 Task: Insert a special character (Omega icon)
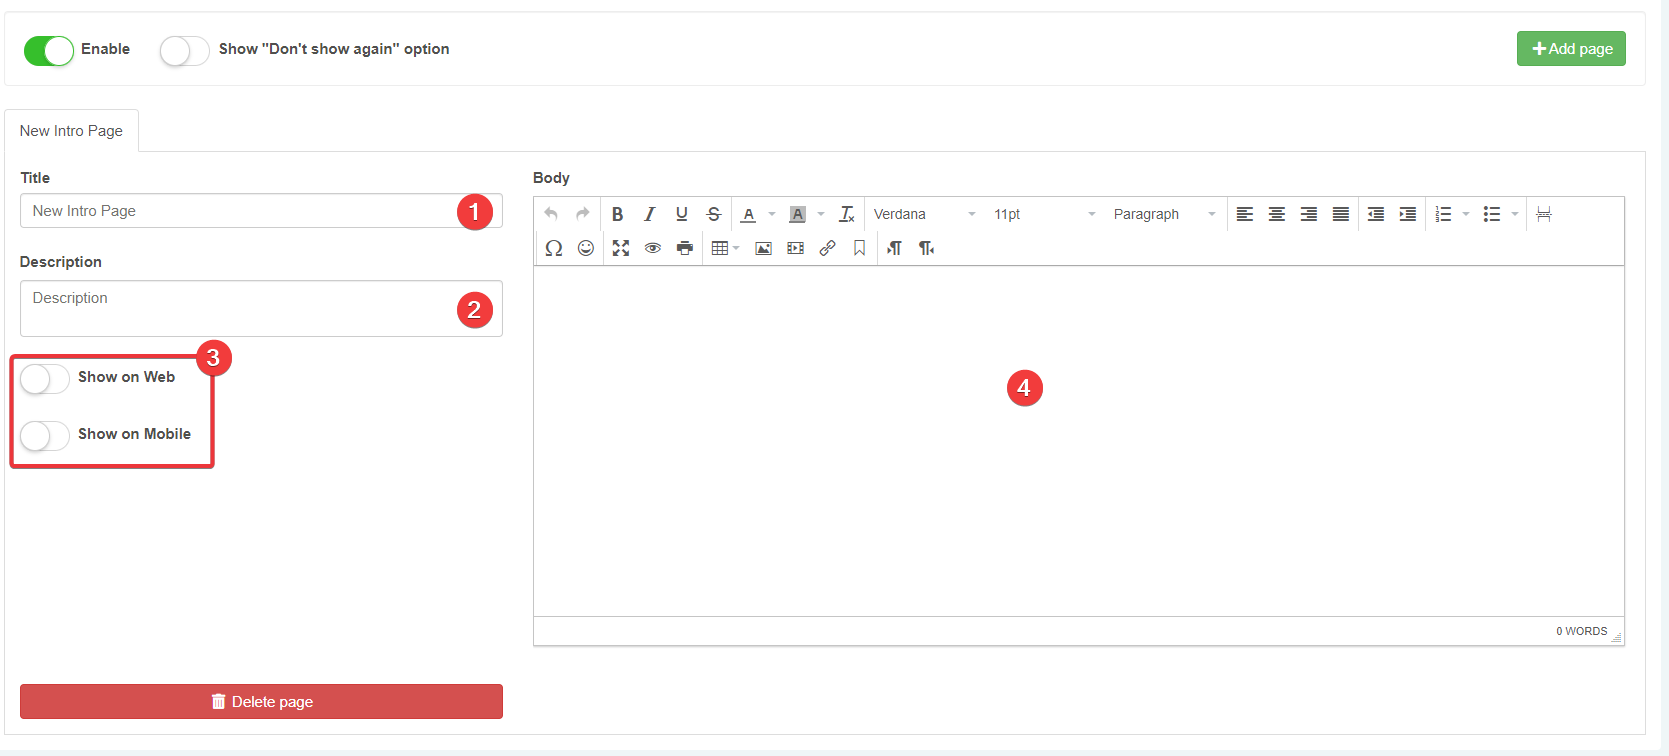coord(553,248)
